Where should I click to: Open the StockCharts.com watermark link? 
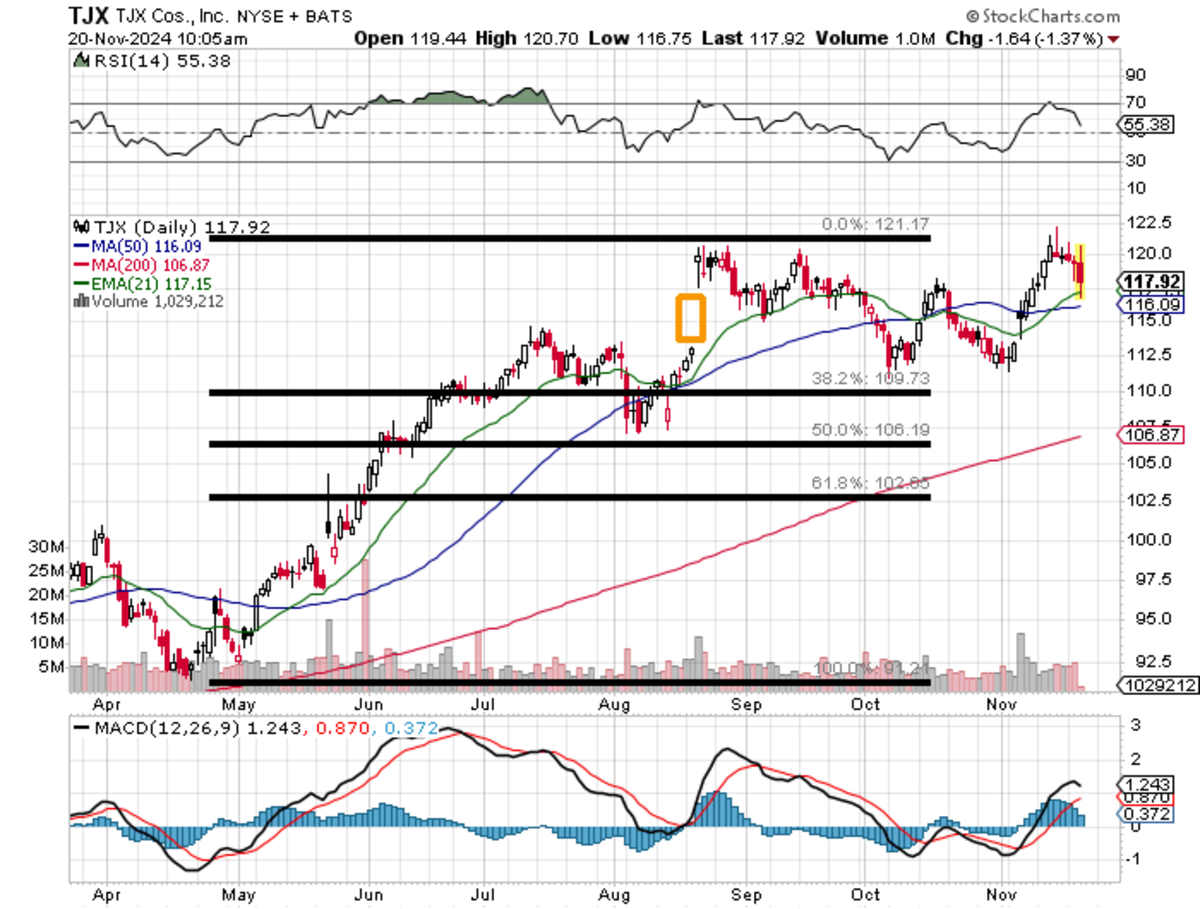pos(1050,17)
